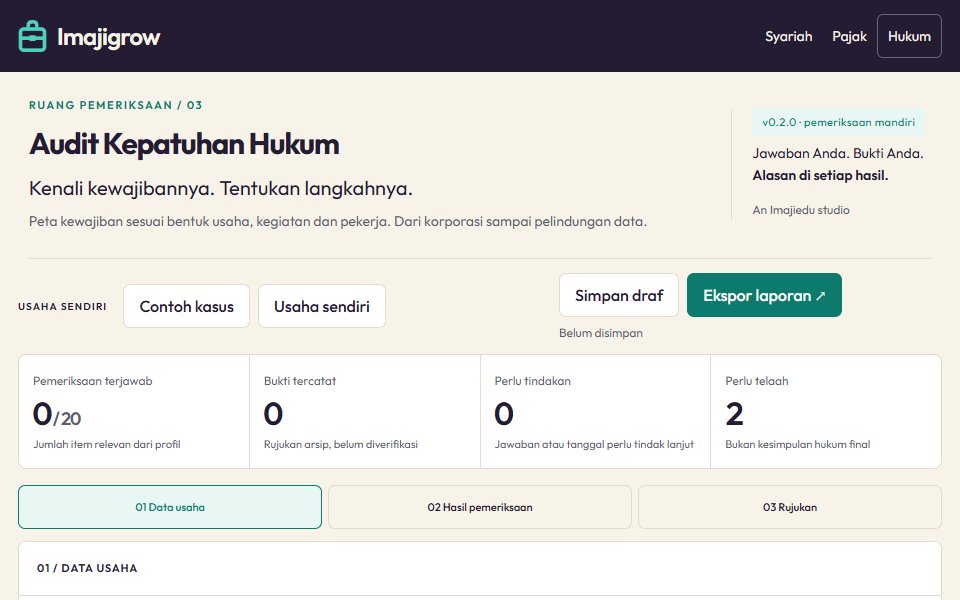
Task: Save progress with Simpan draf
Action: 618,295
